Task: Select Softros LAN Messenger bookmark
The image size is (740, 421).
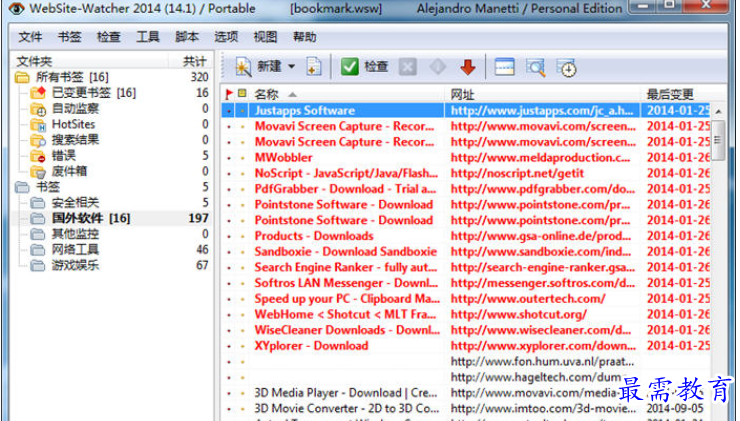Action: tap(466, 283)
